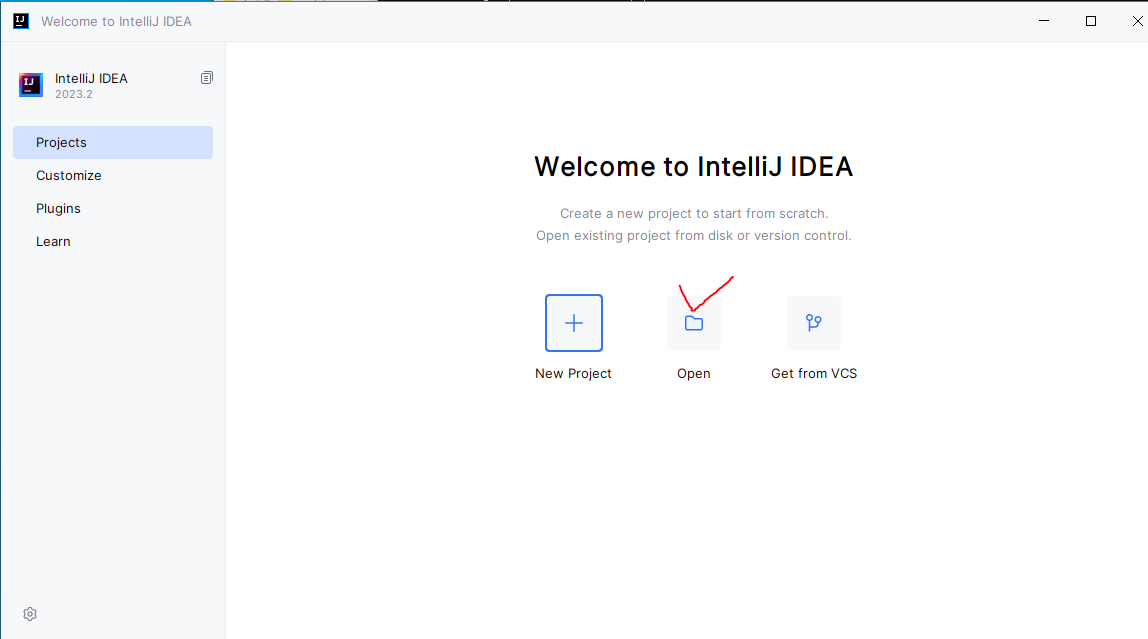The image size is (1148, 639).
Task: Click the New Project plus icon
Action: [x=574, y=323]
